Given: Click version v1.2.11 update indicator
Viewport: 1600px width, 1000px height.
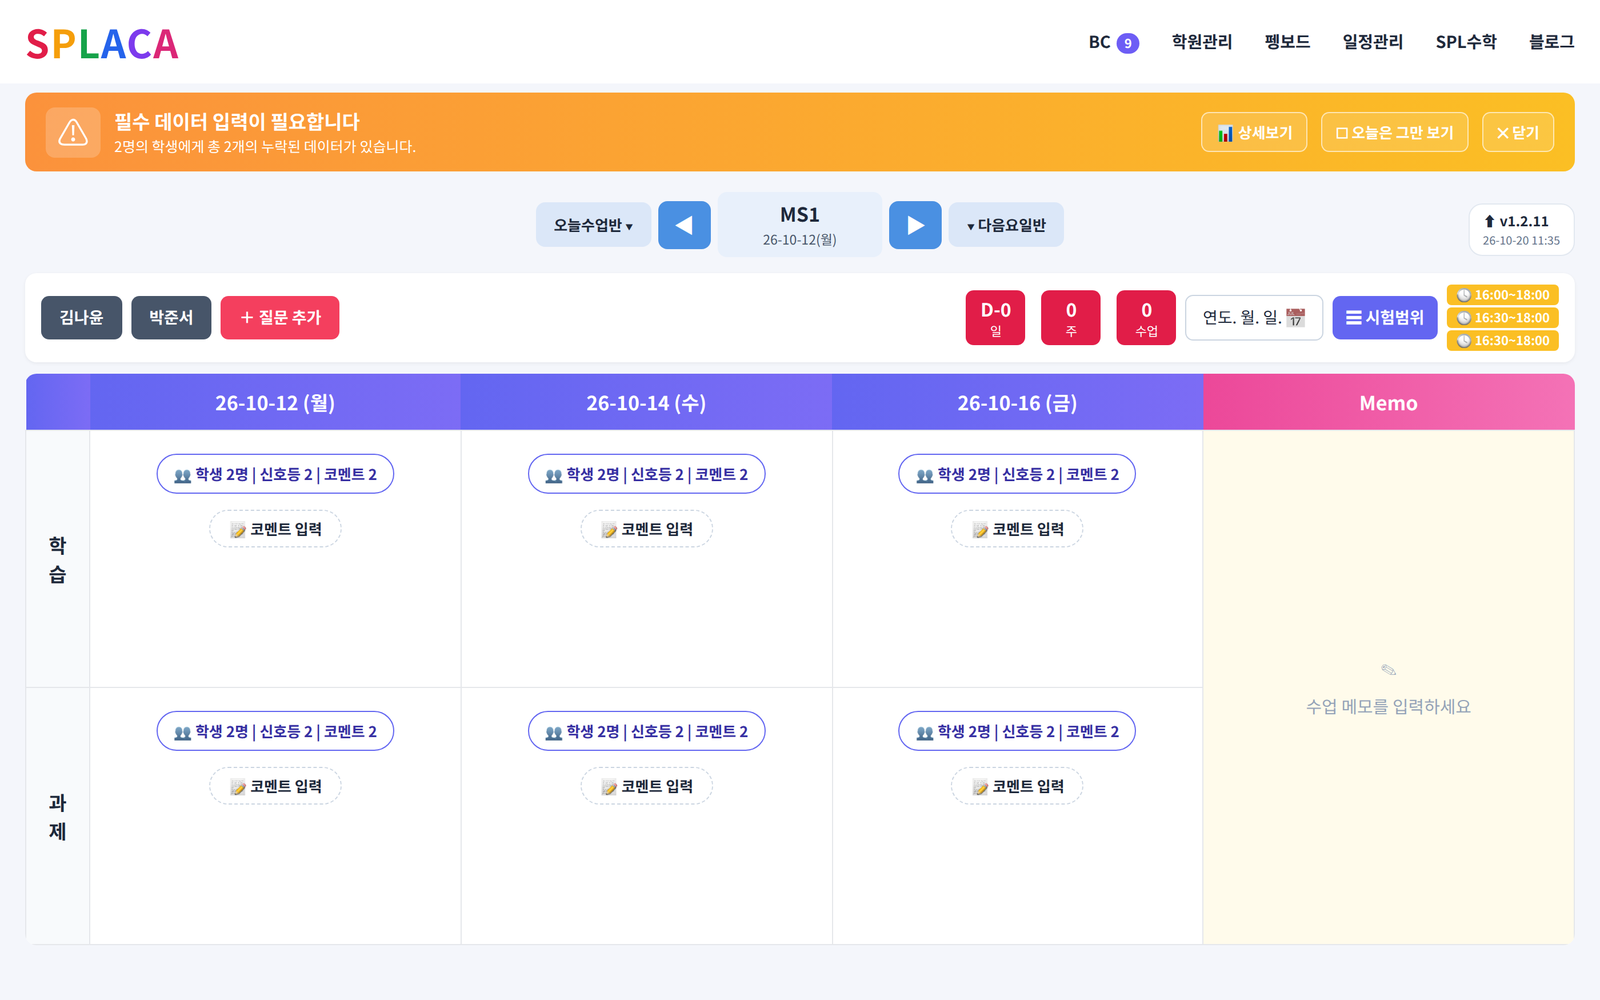Looking at the screenshot, I should point(1521,229).
